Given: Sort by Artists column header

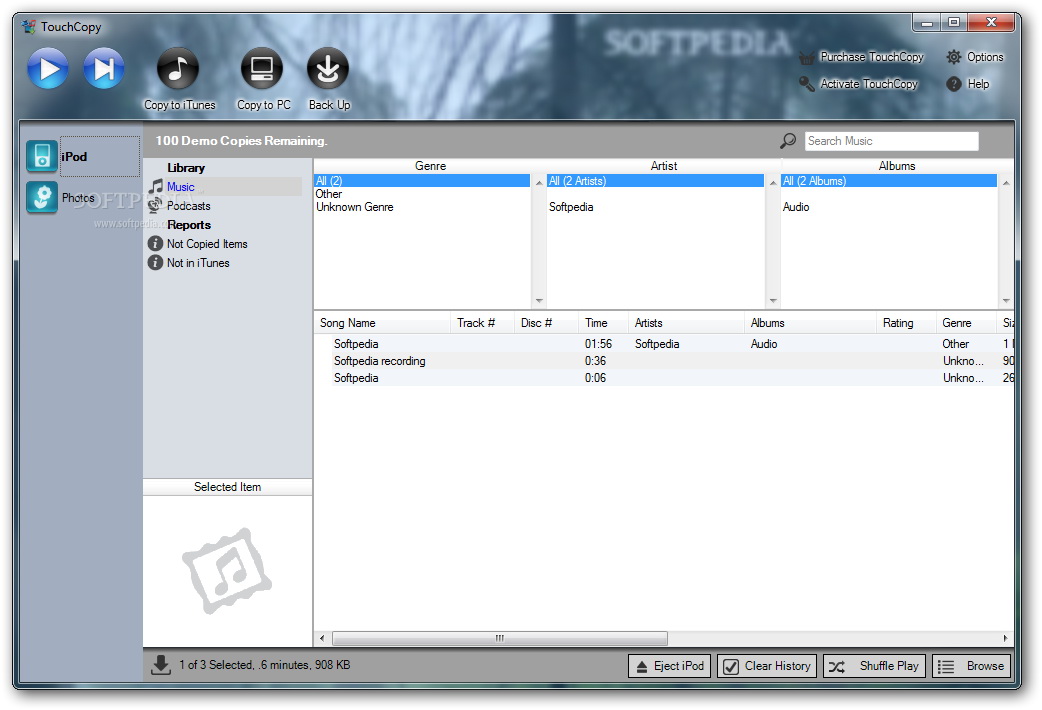Looking at the screenshot, I should point(686,323).
